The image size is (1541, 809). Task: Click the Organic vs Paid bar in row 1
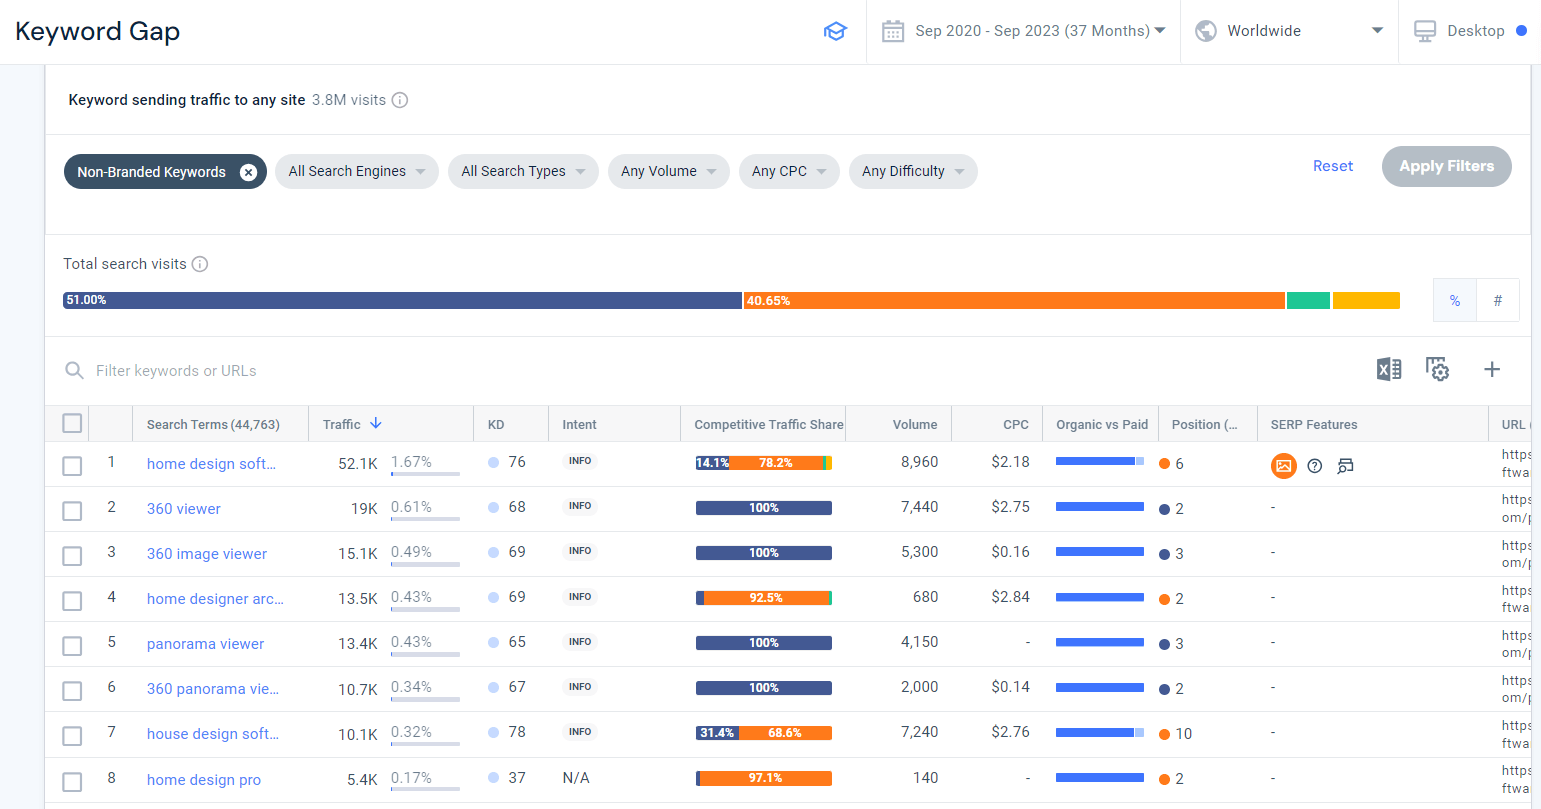pos(1100,461)
